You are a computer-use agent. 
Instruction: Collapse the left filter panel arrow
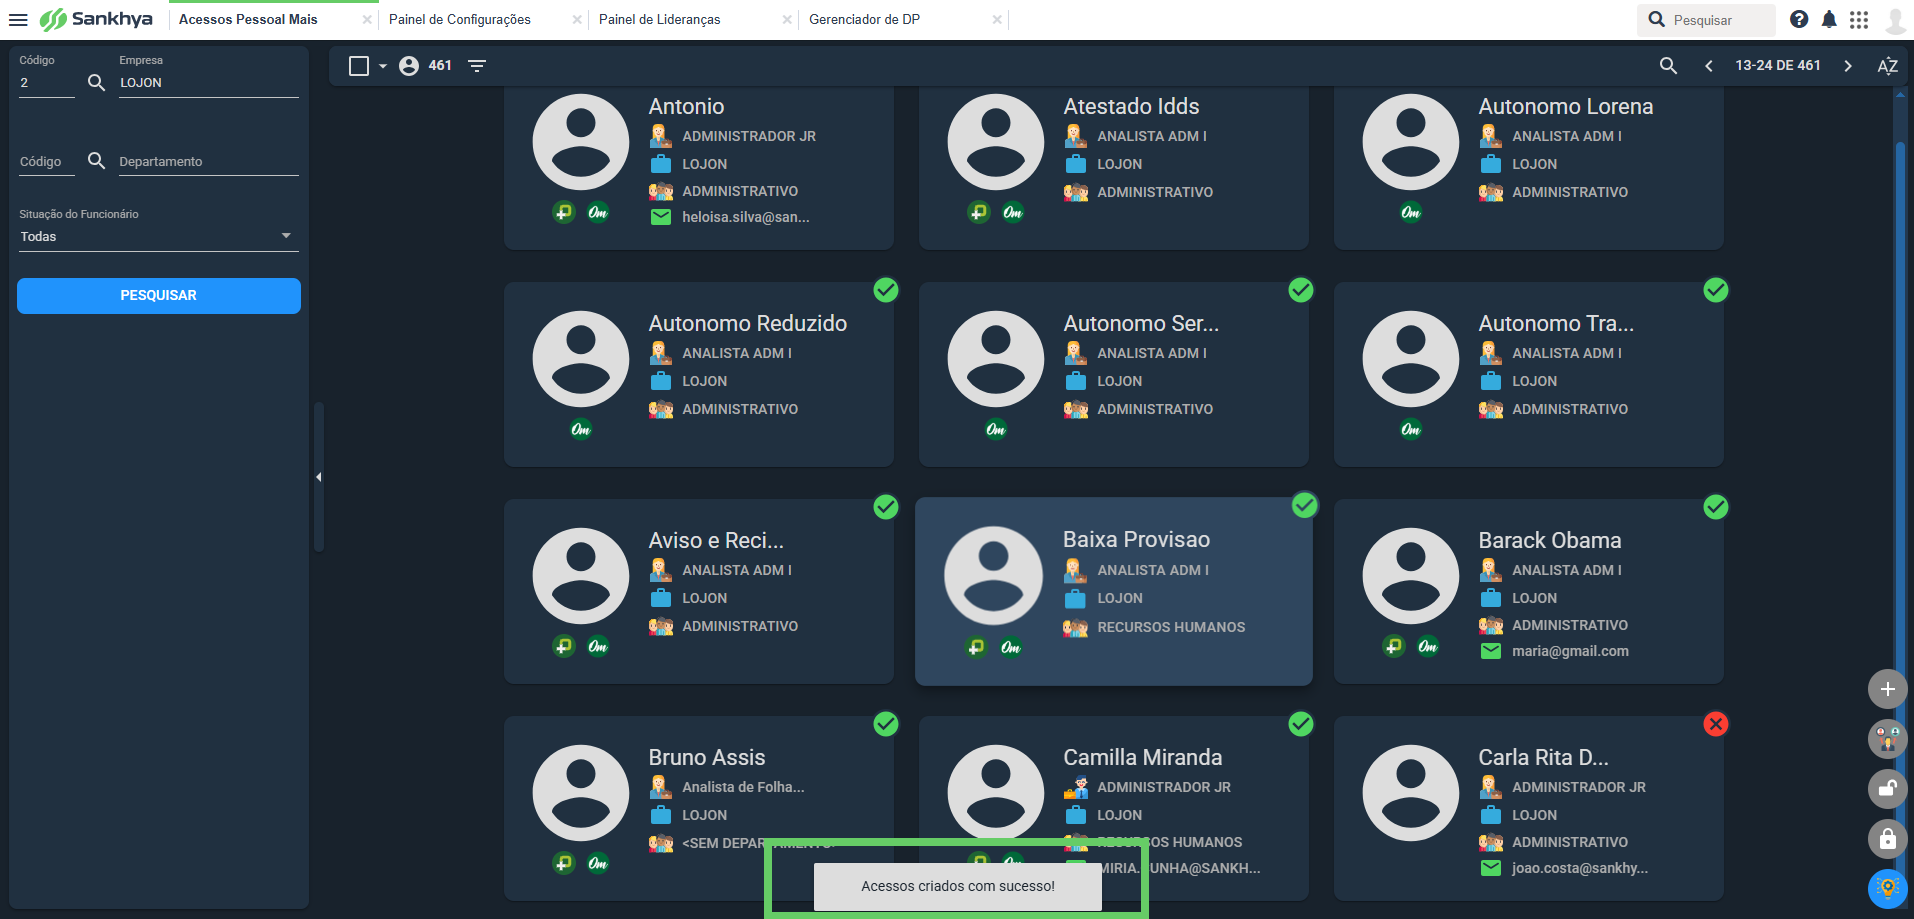pyautogui.click(x=318, y=477)
